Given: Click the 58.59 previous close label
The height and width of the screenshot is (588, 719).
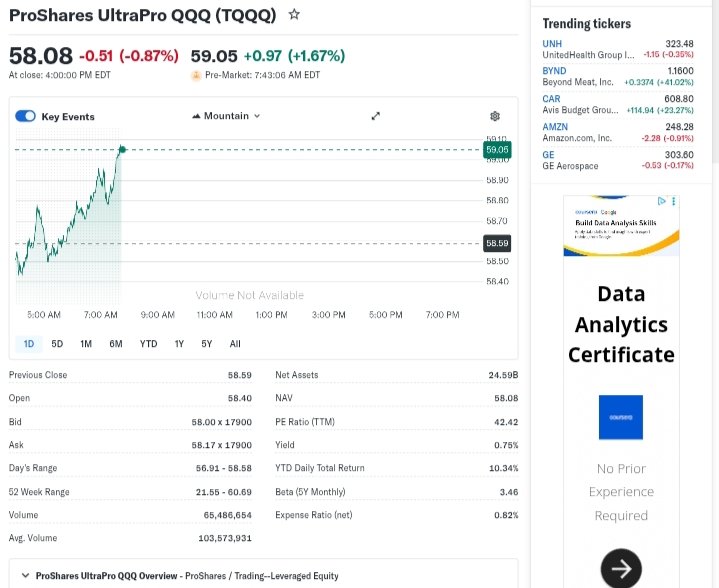Looking at the screenshot, I should (x=497, y=243).
